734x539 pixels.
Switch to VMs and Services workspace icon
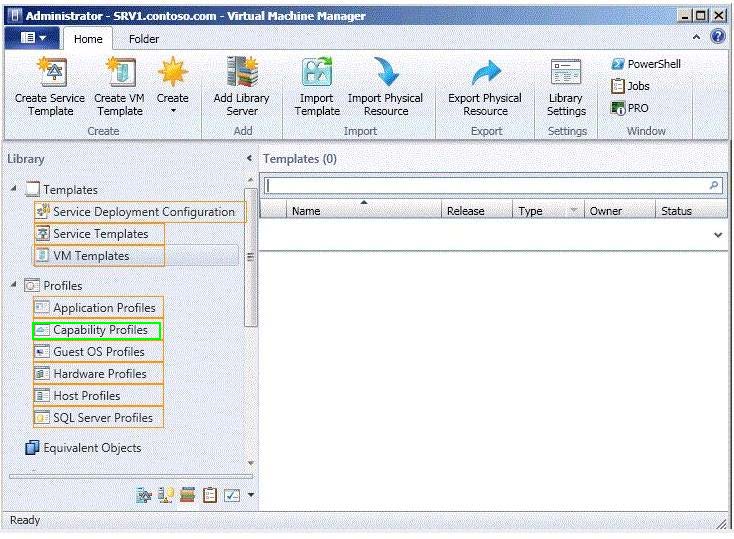(x=143, y=495)
